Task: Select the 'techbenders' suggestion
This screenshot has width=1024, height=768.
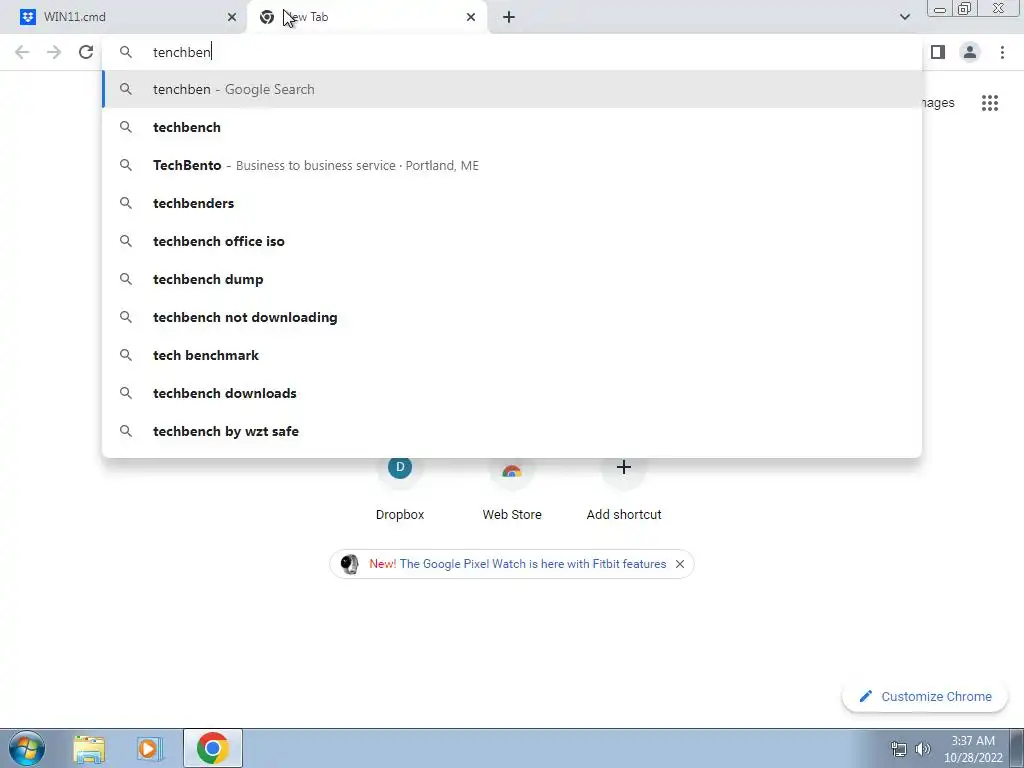Action: pyautogui.click(x=512, y=203)
